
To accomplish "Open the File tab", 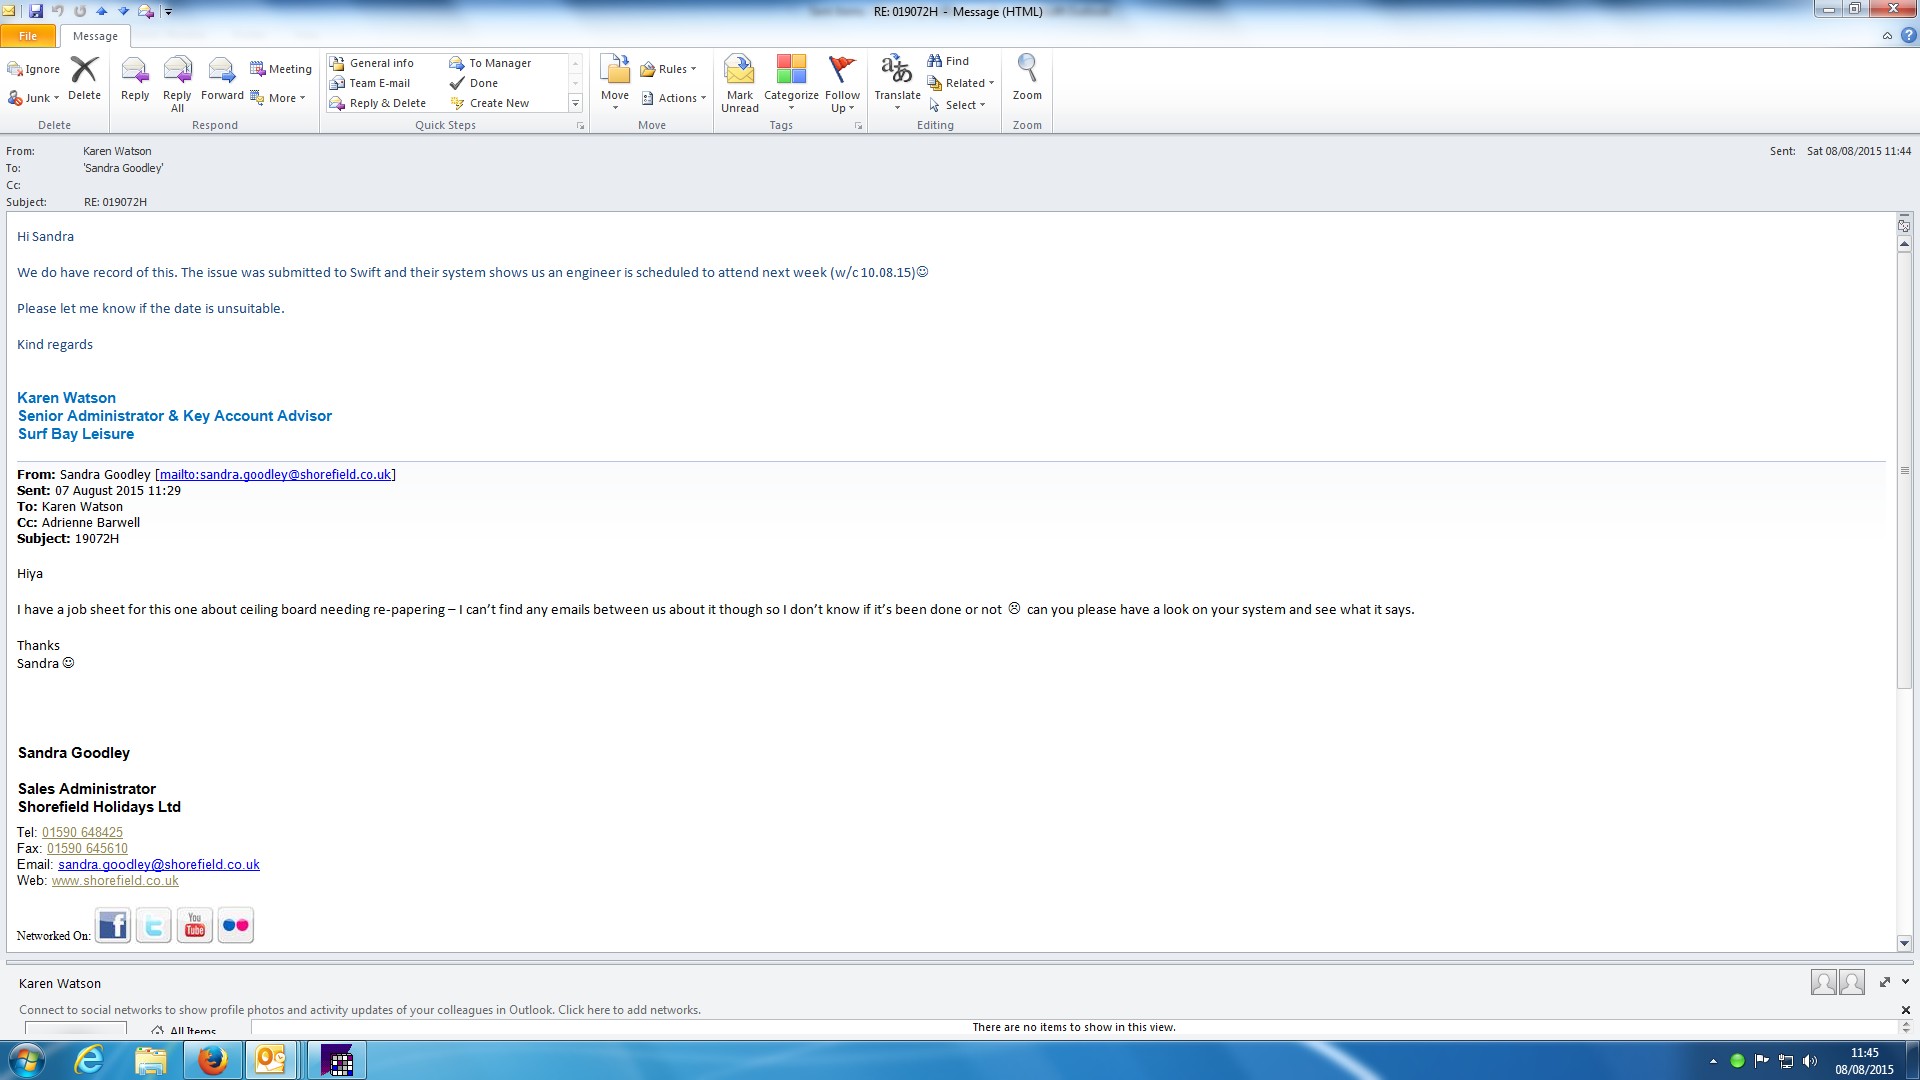I will coord(28,36).
